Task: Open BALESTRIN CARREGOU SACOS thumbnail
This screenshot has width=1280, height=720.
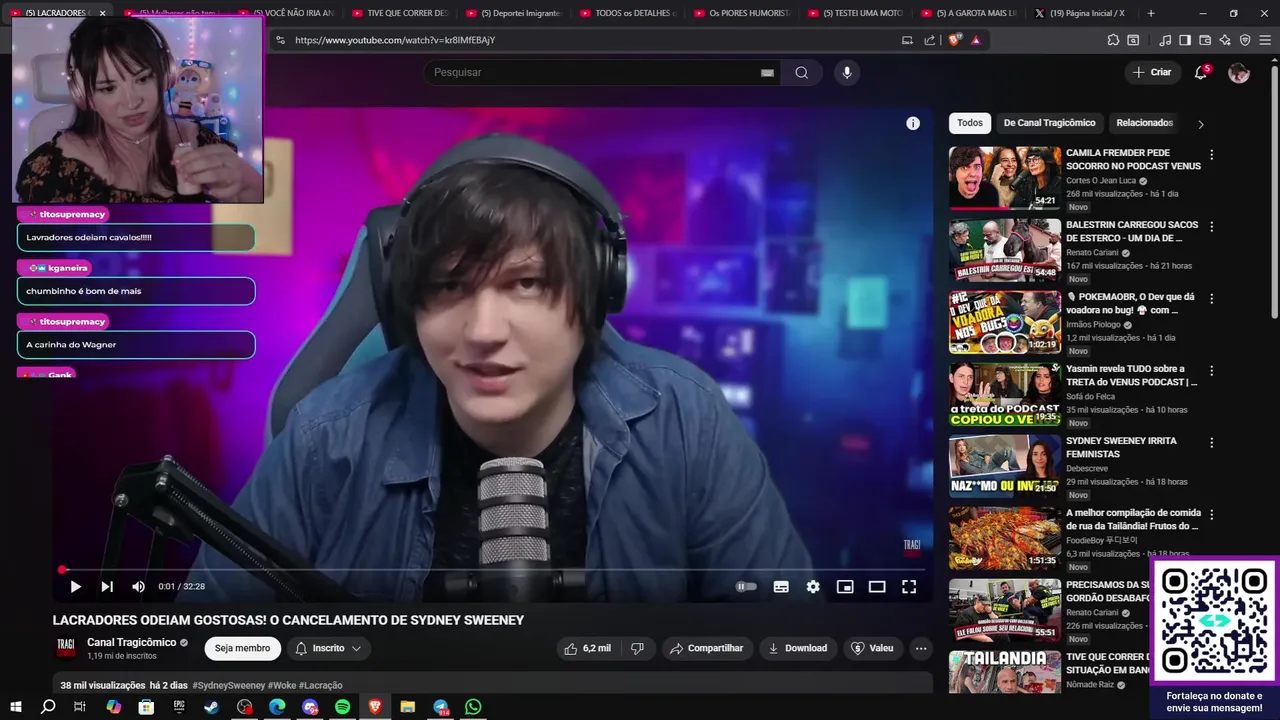Action: tap(1005, 250)
